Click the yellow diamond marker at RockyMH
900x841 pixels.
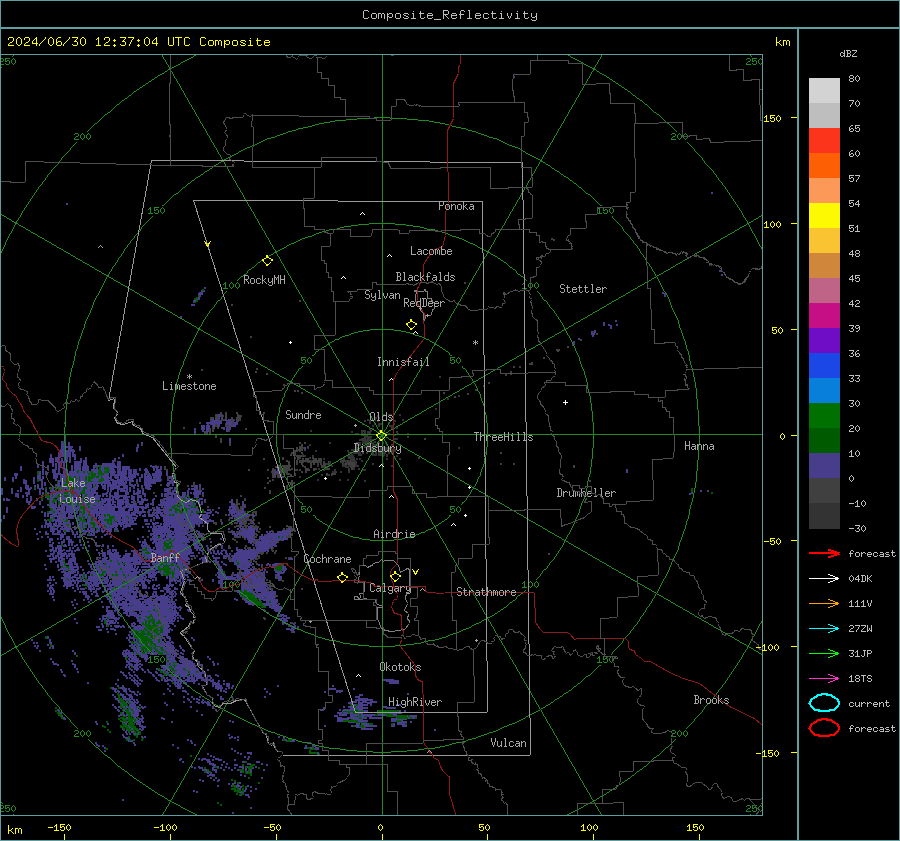pyautogui.click(x=267, y=261)
